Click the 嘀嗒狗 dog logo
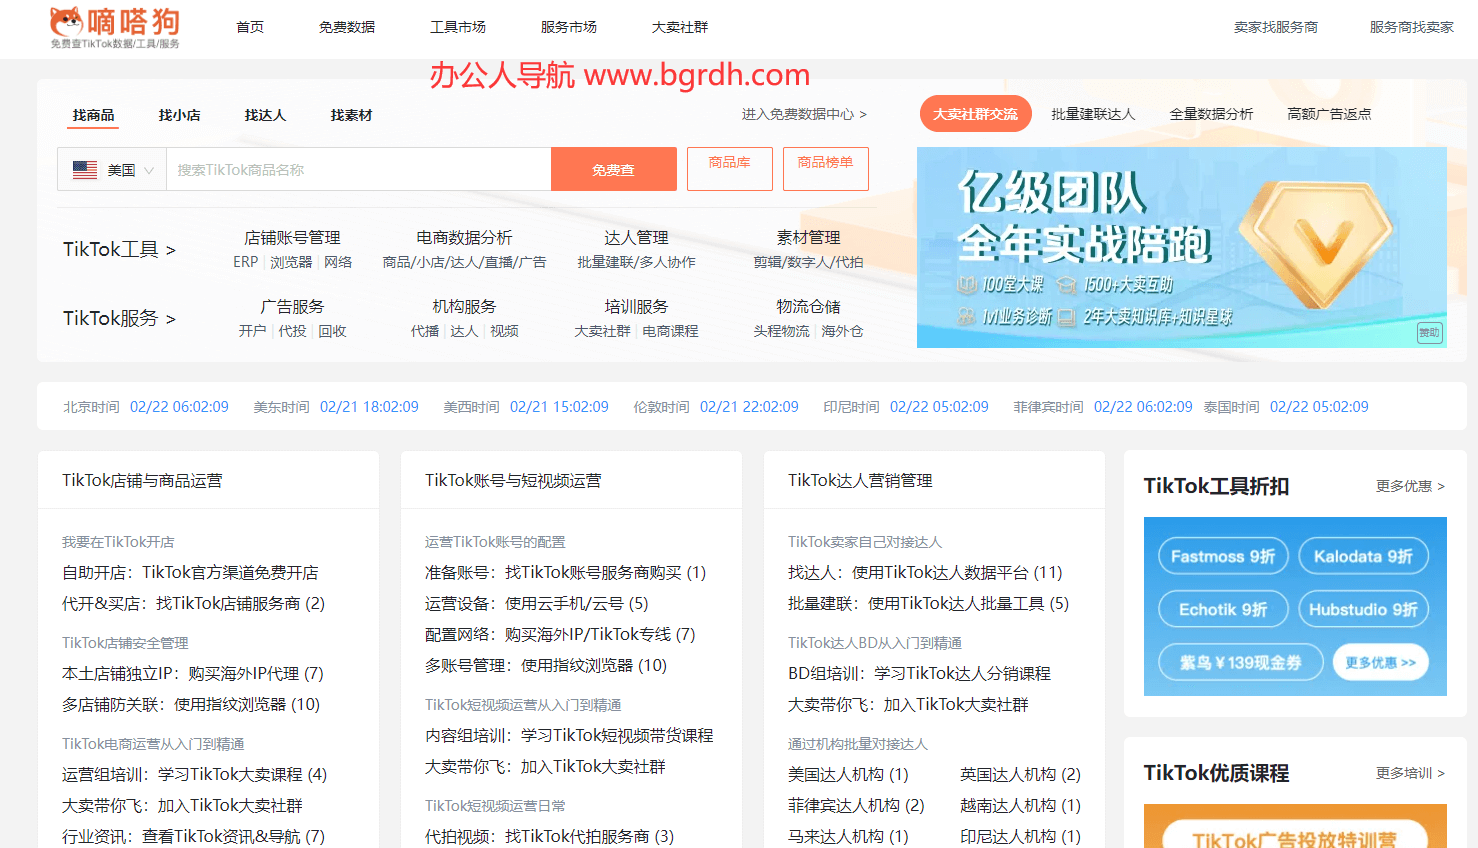This screenshot has width=1478, height=848. [67, 22]
